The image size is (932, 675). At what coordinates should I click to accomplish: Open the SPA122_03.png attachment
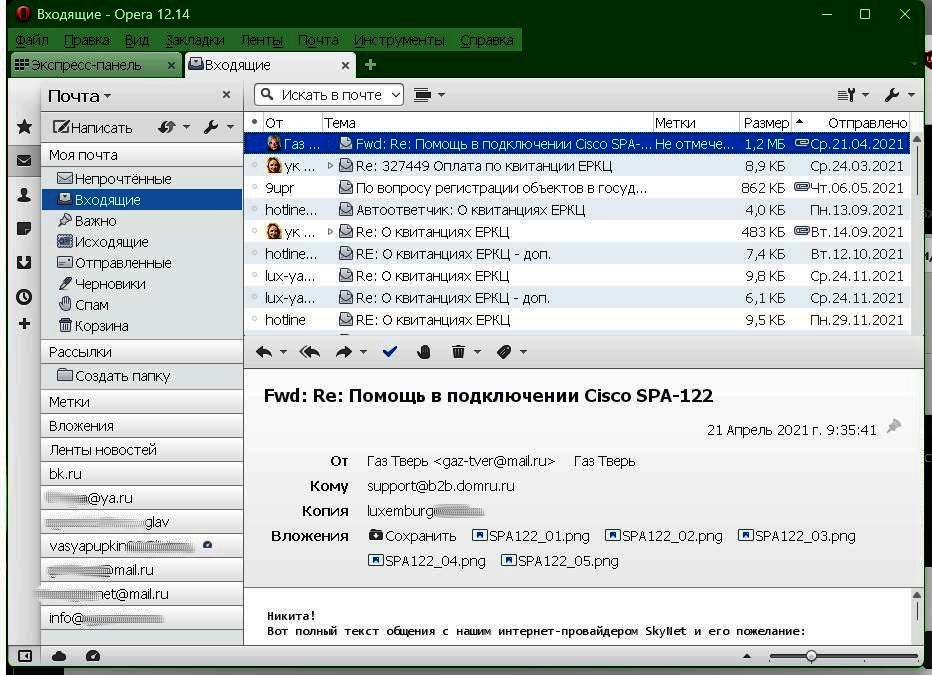tap(797, 536)
